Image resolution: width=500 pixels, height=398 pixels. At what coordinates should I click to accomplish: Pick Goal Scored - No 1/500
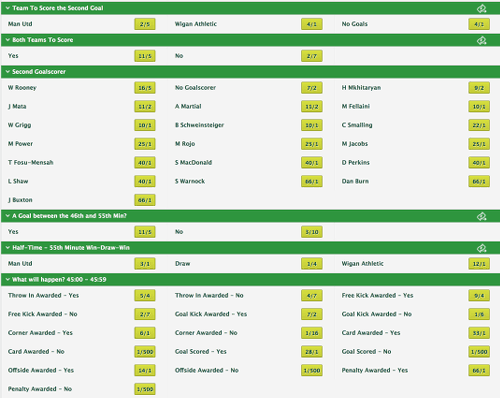pos(479,352)
